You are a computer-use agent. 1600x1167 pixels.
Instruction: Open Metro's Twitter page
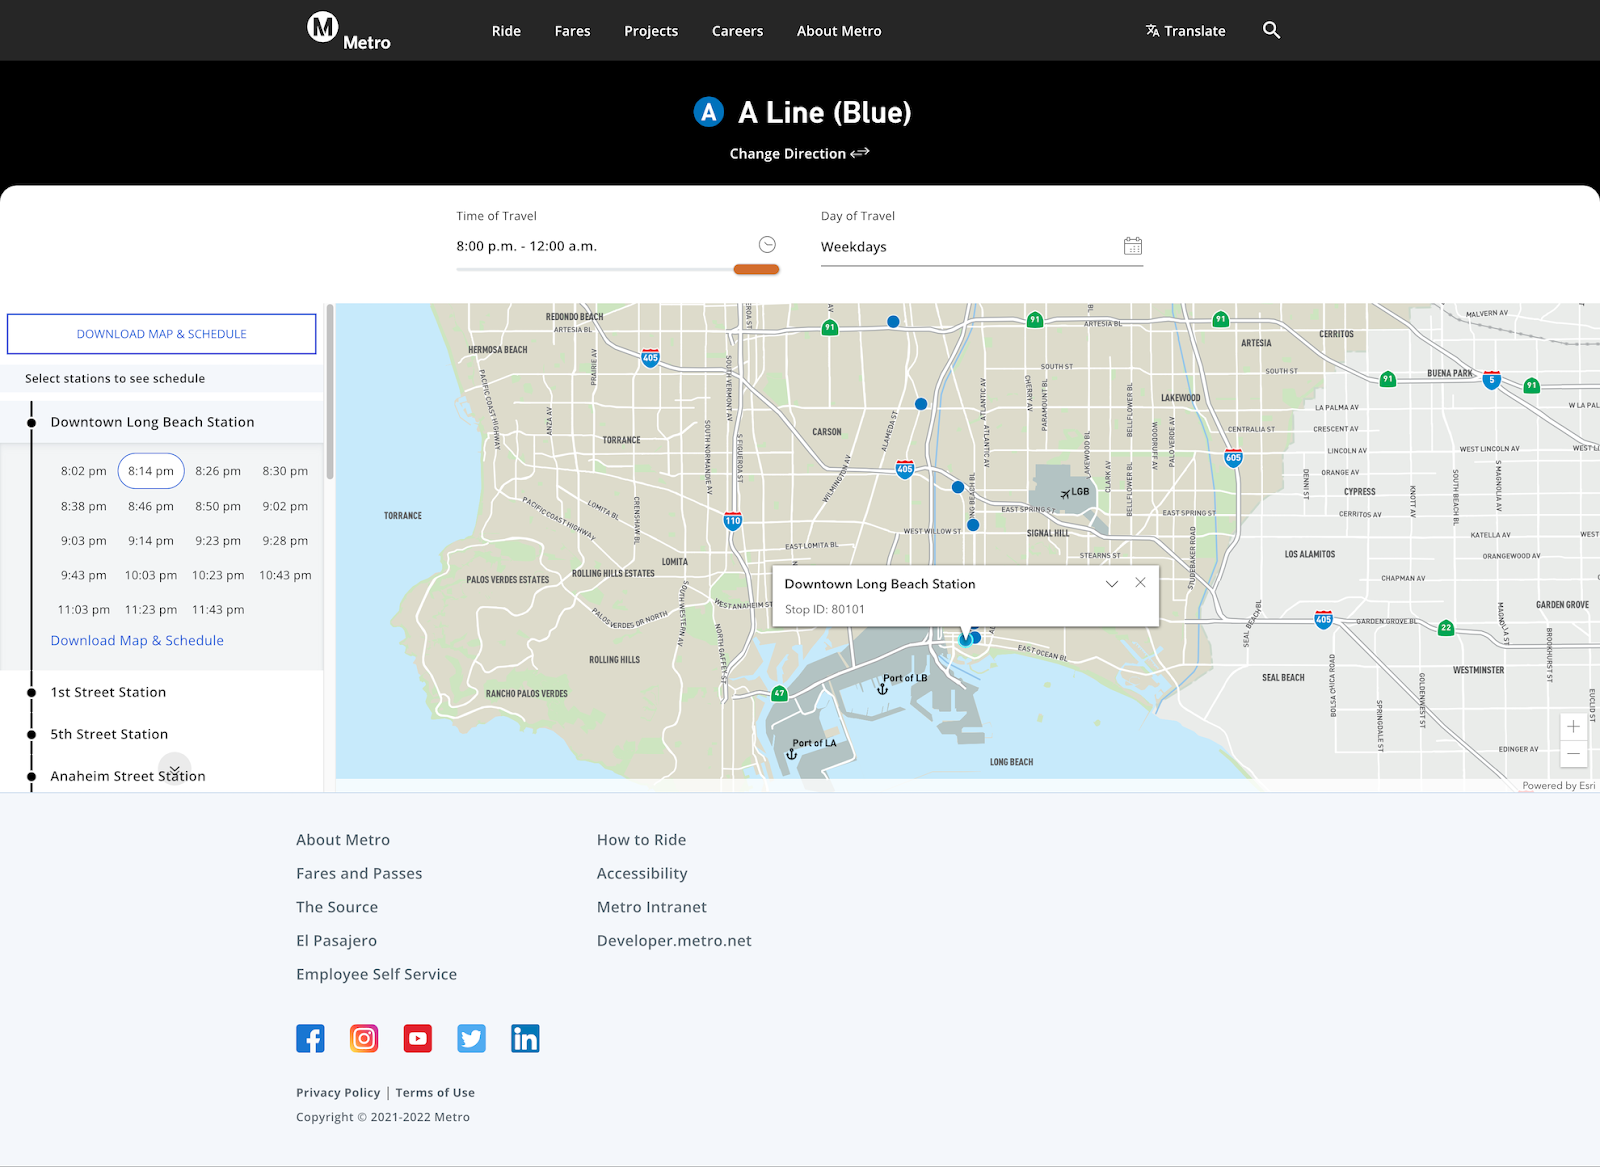click(x=471, y=1039)
